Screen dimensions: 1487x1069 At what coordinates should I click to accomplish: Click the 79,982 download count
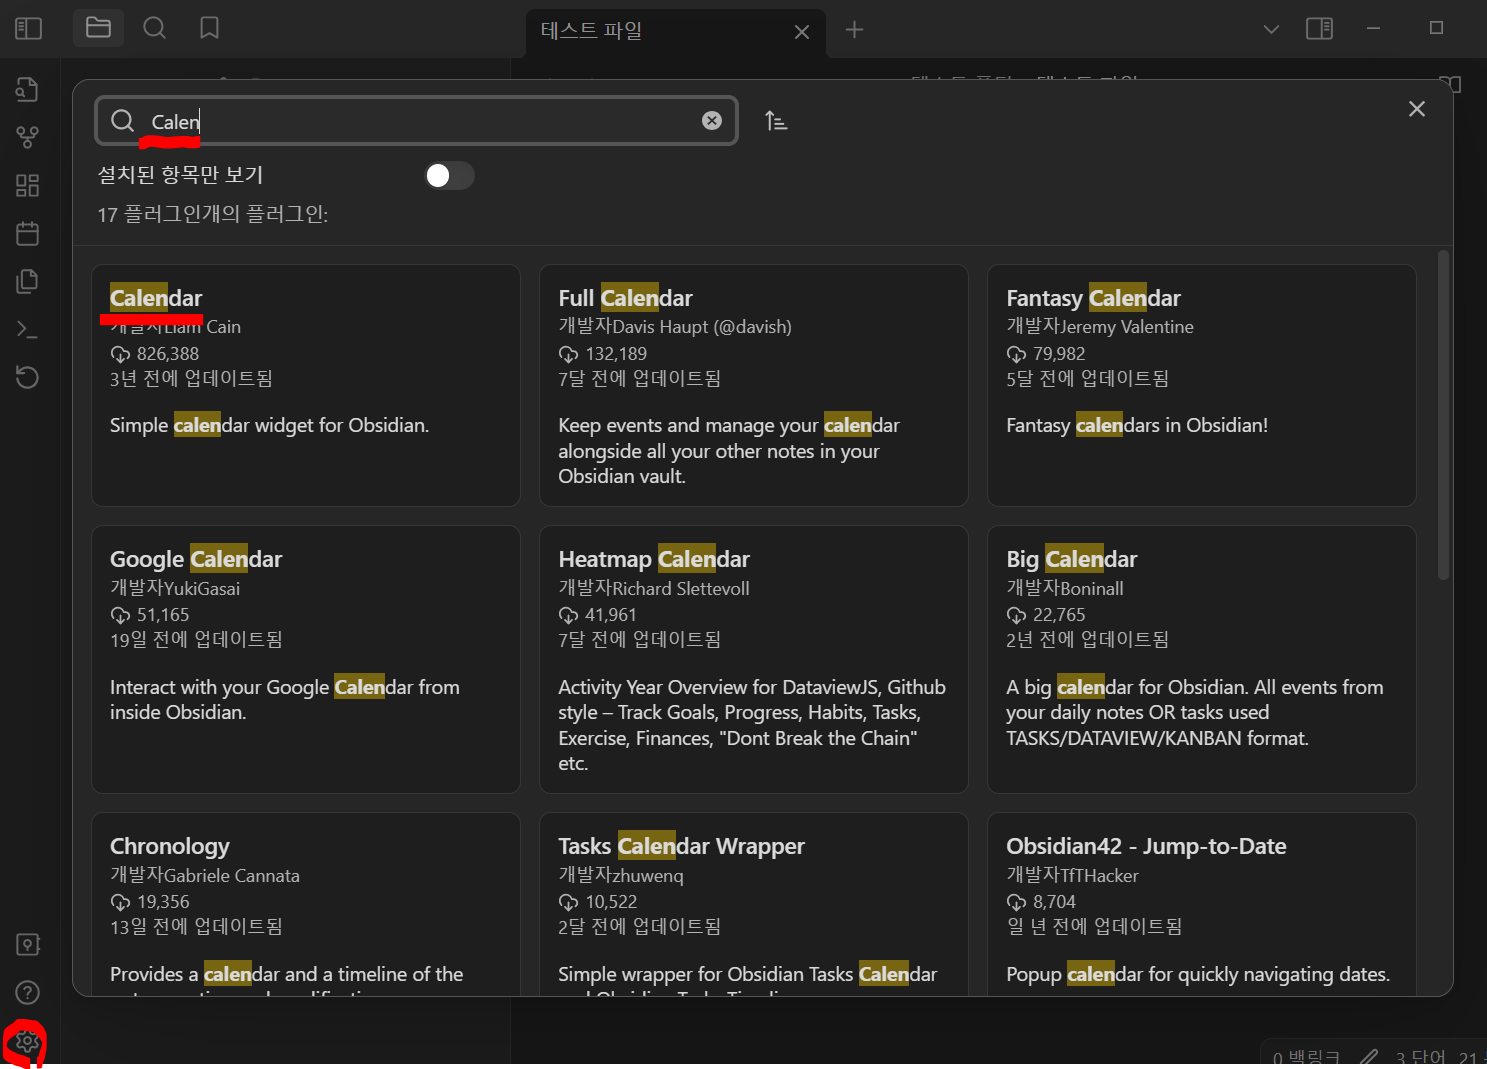point(1059,354)
